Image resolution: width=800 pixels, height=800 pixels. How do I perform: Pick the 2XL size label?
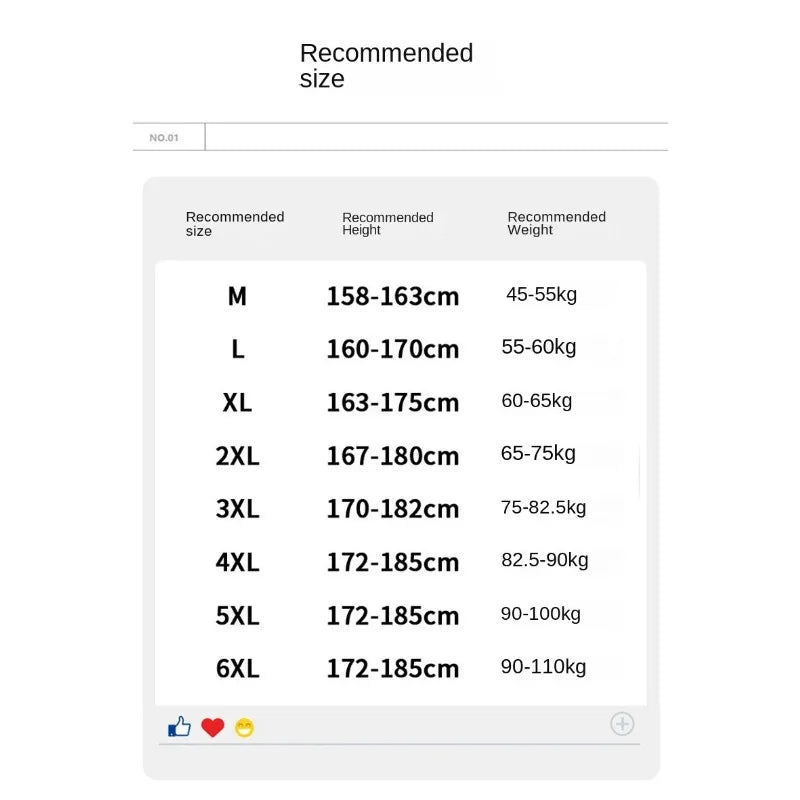[237, 456]
